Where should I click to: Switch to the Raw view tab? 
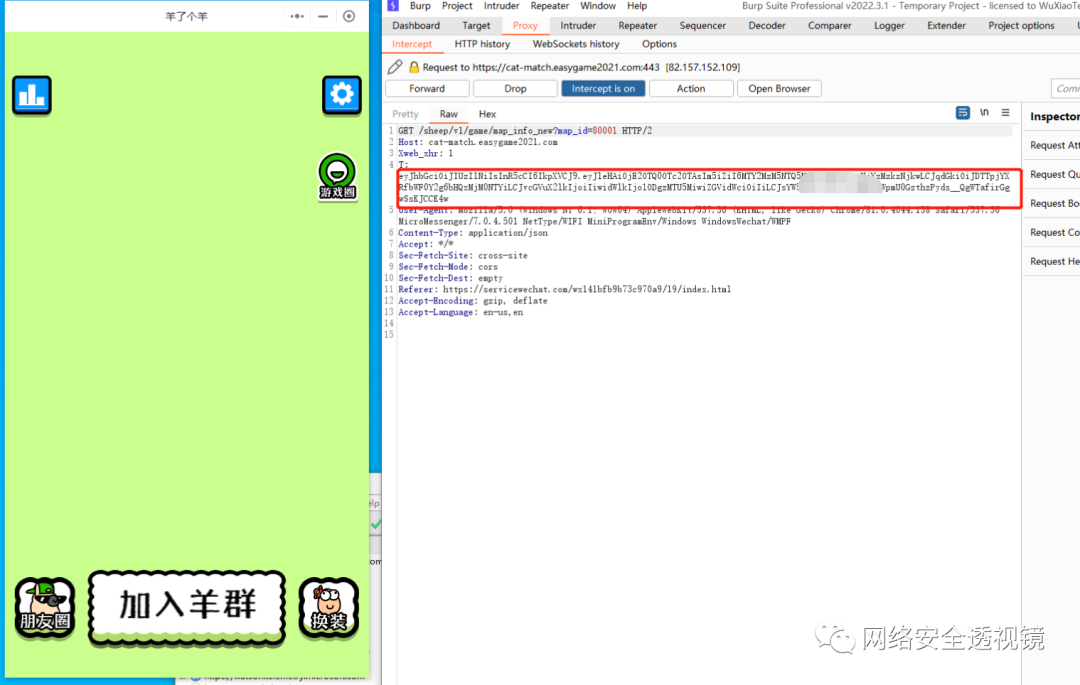pos(448,114)
